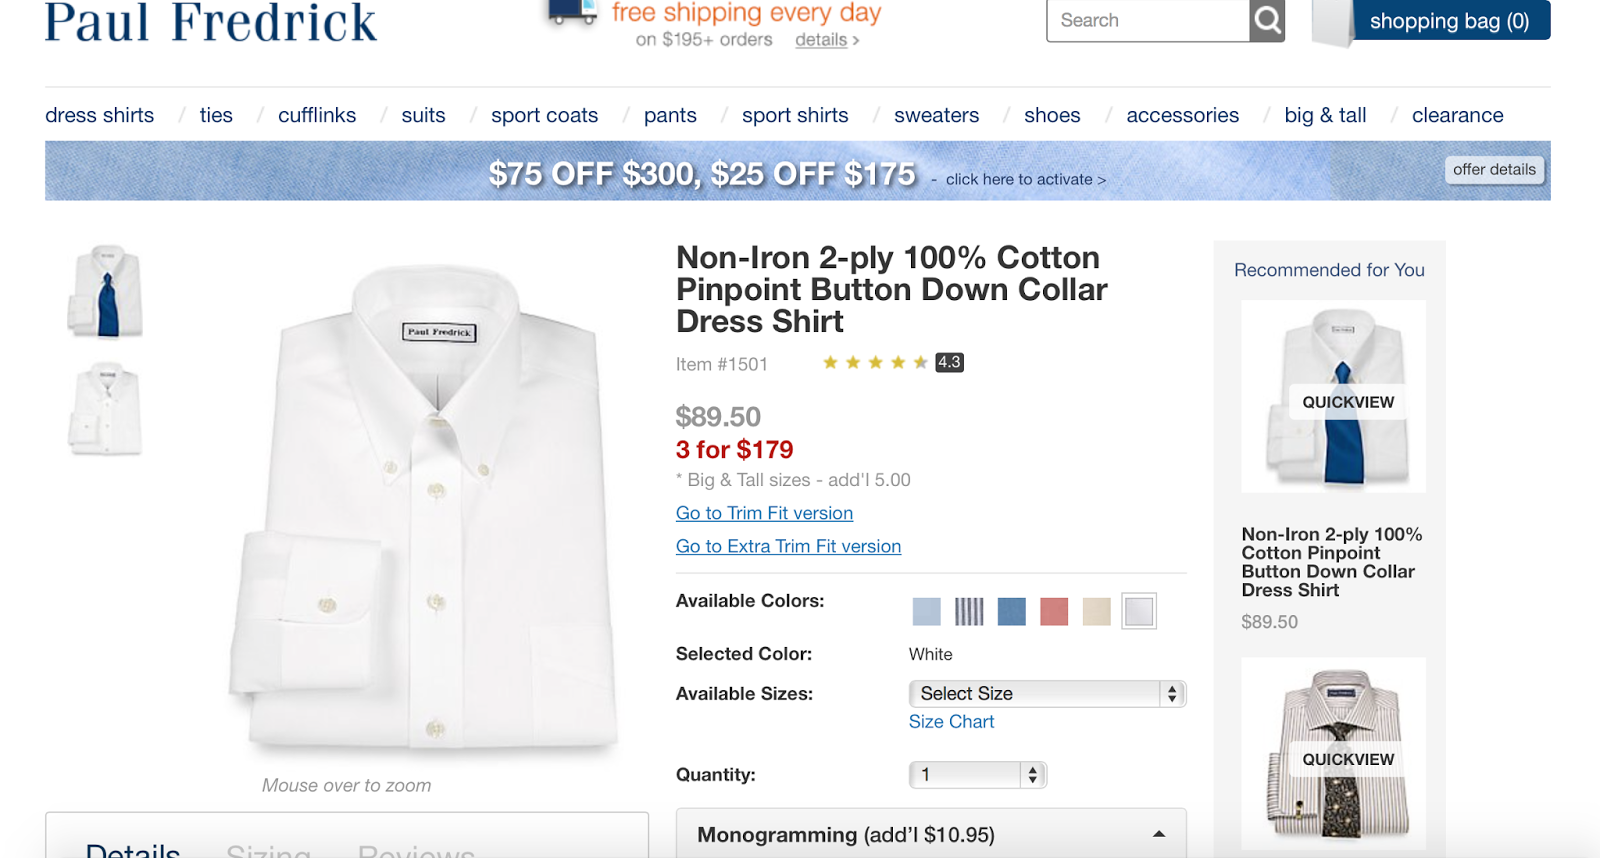Quickview the striped shirt recommendation
The image size is (1600, 858).
[1347, 759]
